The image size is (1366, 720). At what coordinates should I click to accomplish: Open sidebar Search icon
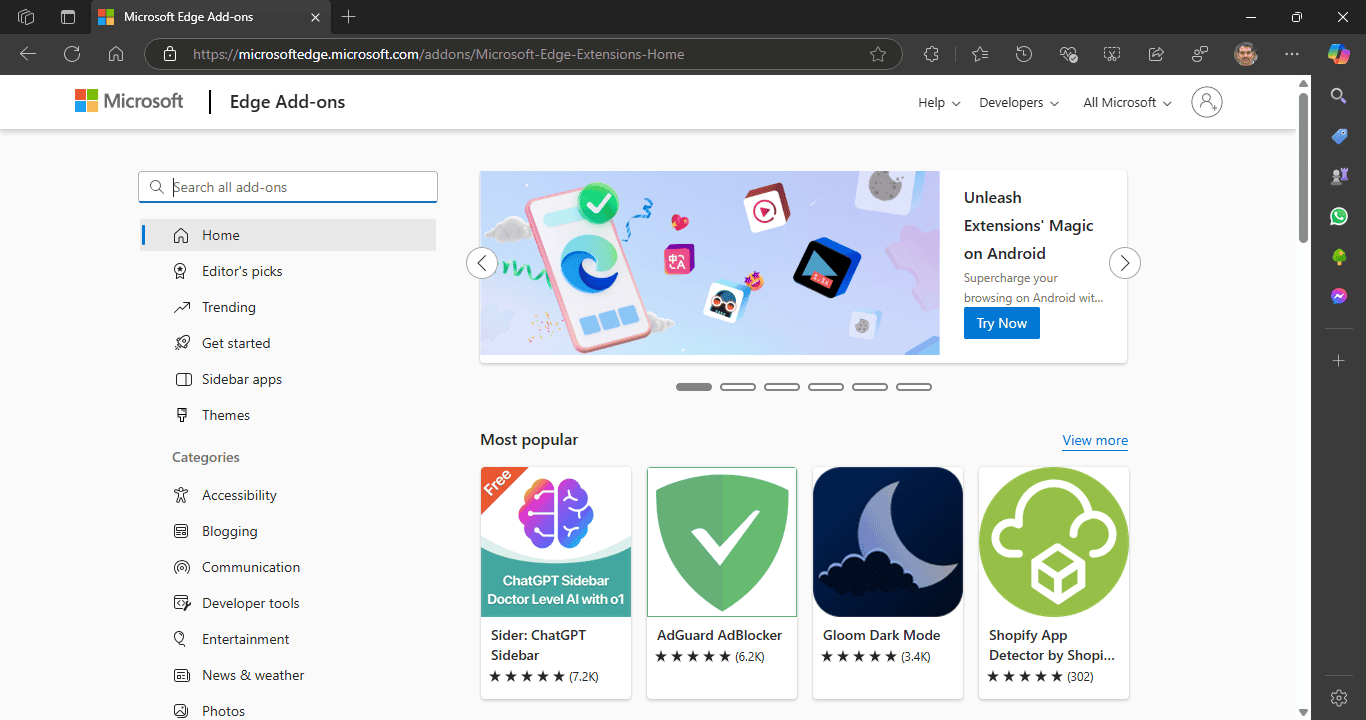(1339, 96)
